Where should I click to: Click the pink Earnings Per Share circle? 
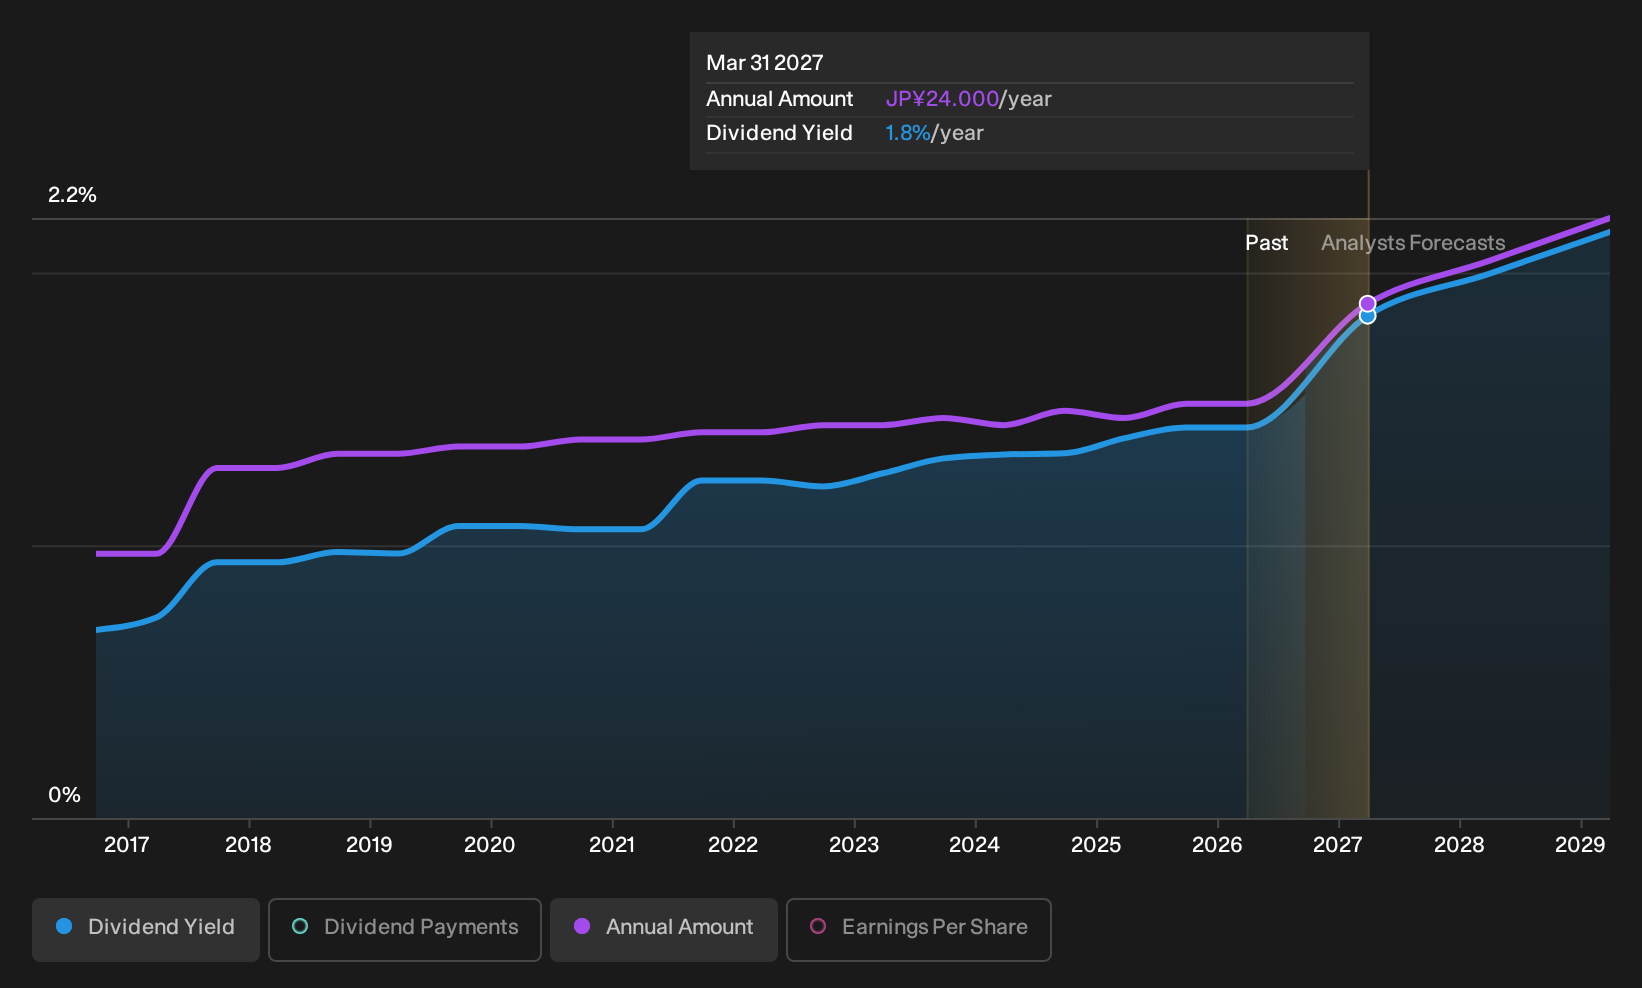tap(818, 926)
